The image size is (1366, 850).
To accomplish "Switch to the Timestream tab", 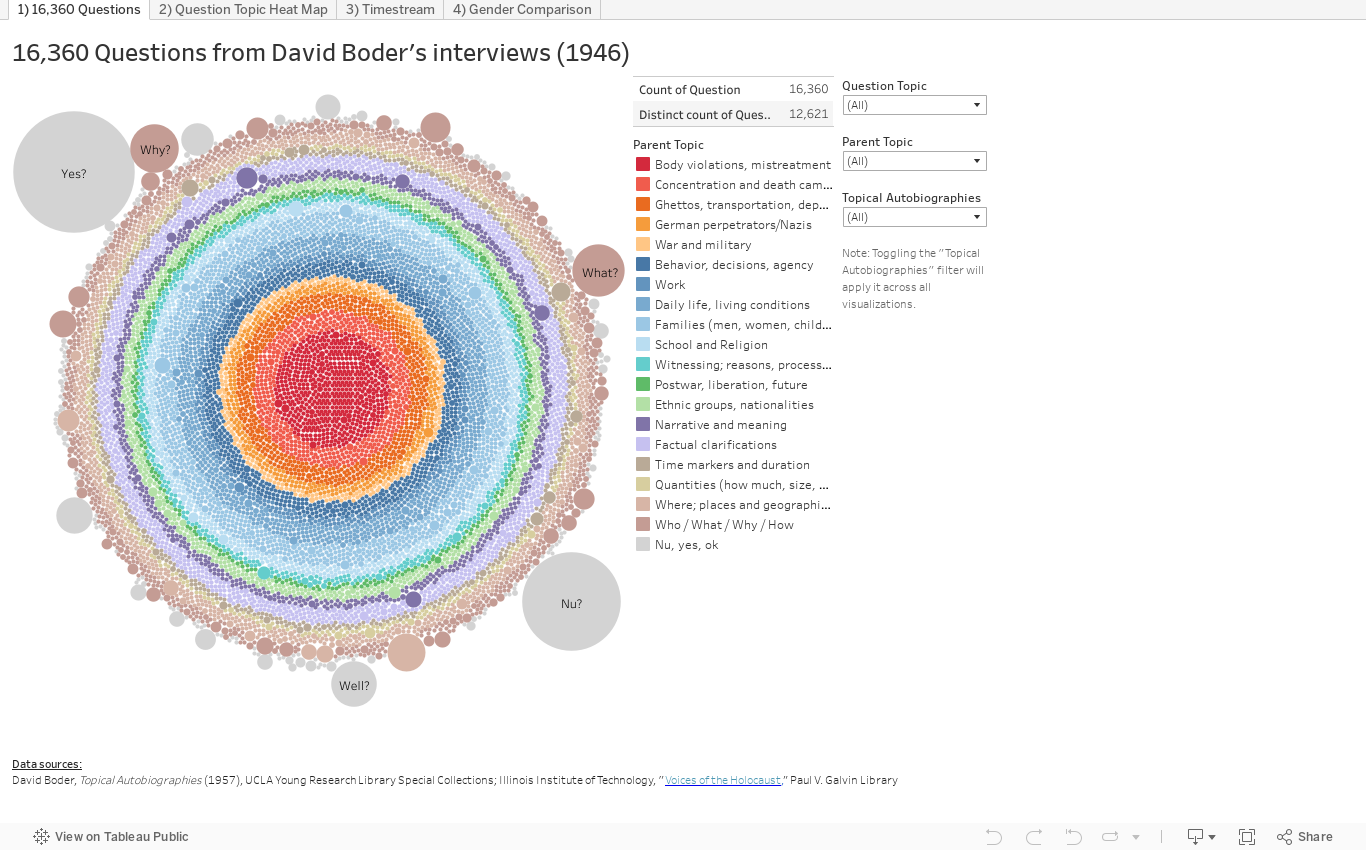I will point(390,9).
